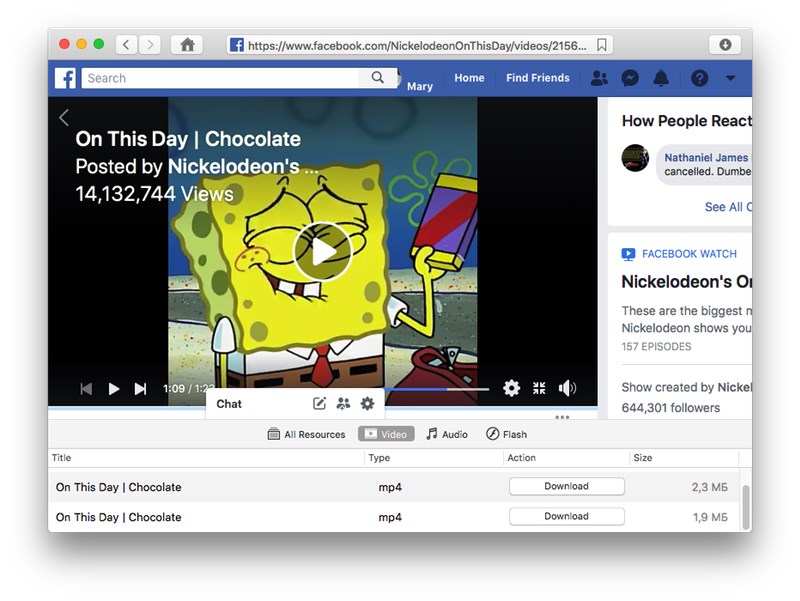Image resolution: width=800 pixels, height=601 pixels.
Task: Switch to the Audio resources filter
Action: coord(447,434)
